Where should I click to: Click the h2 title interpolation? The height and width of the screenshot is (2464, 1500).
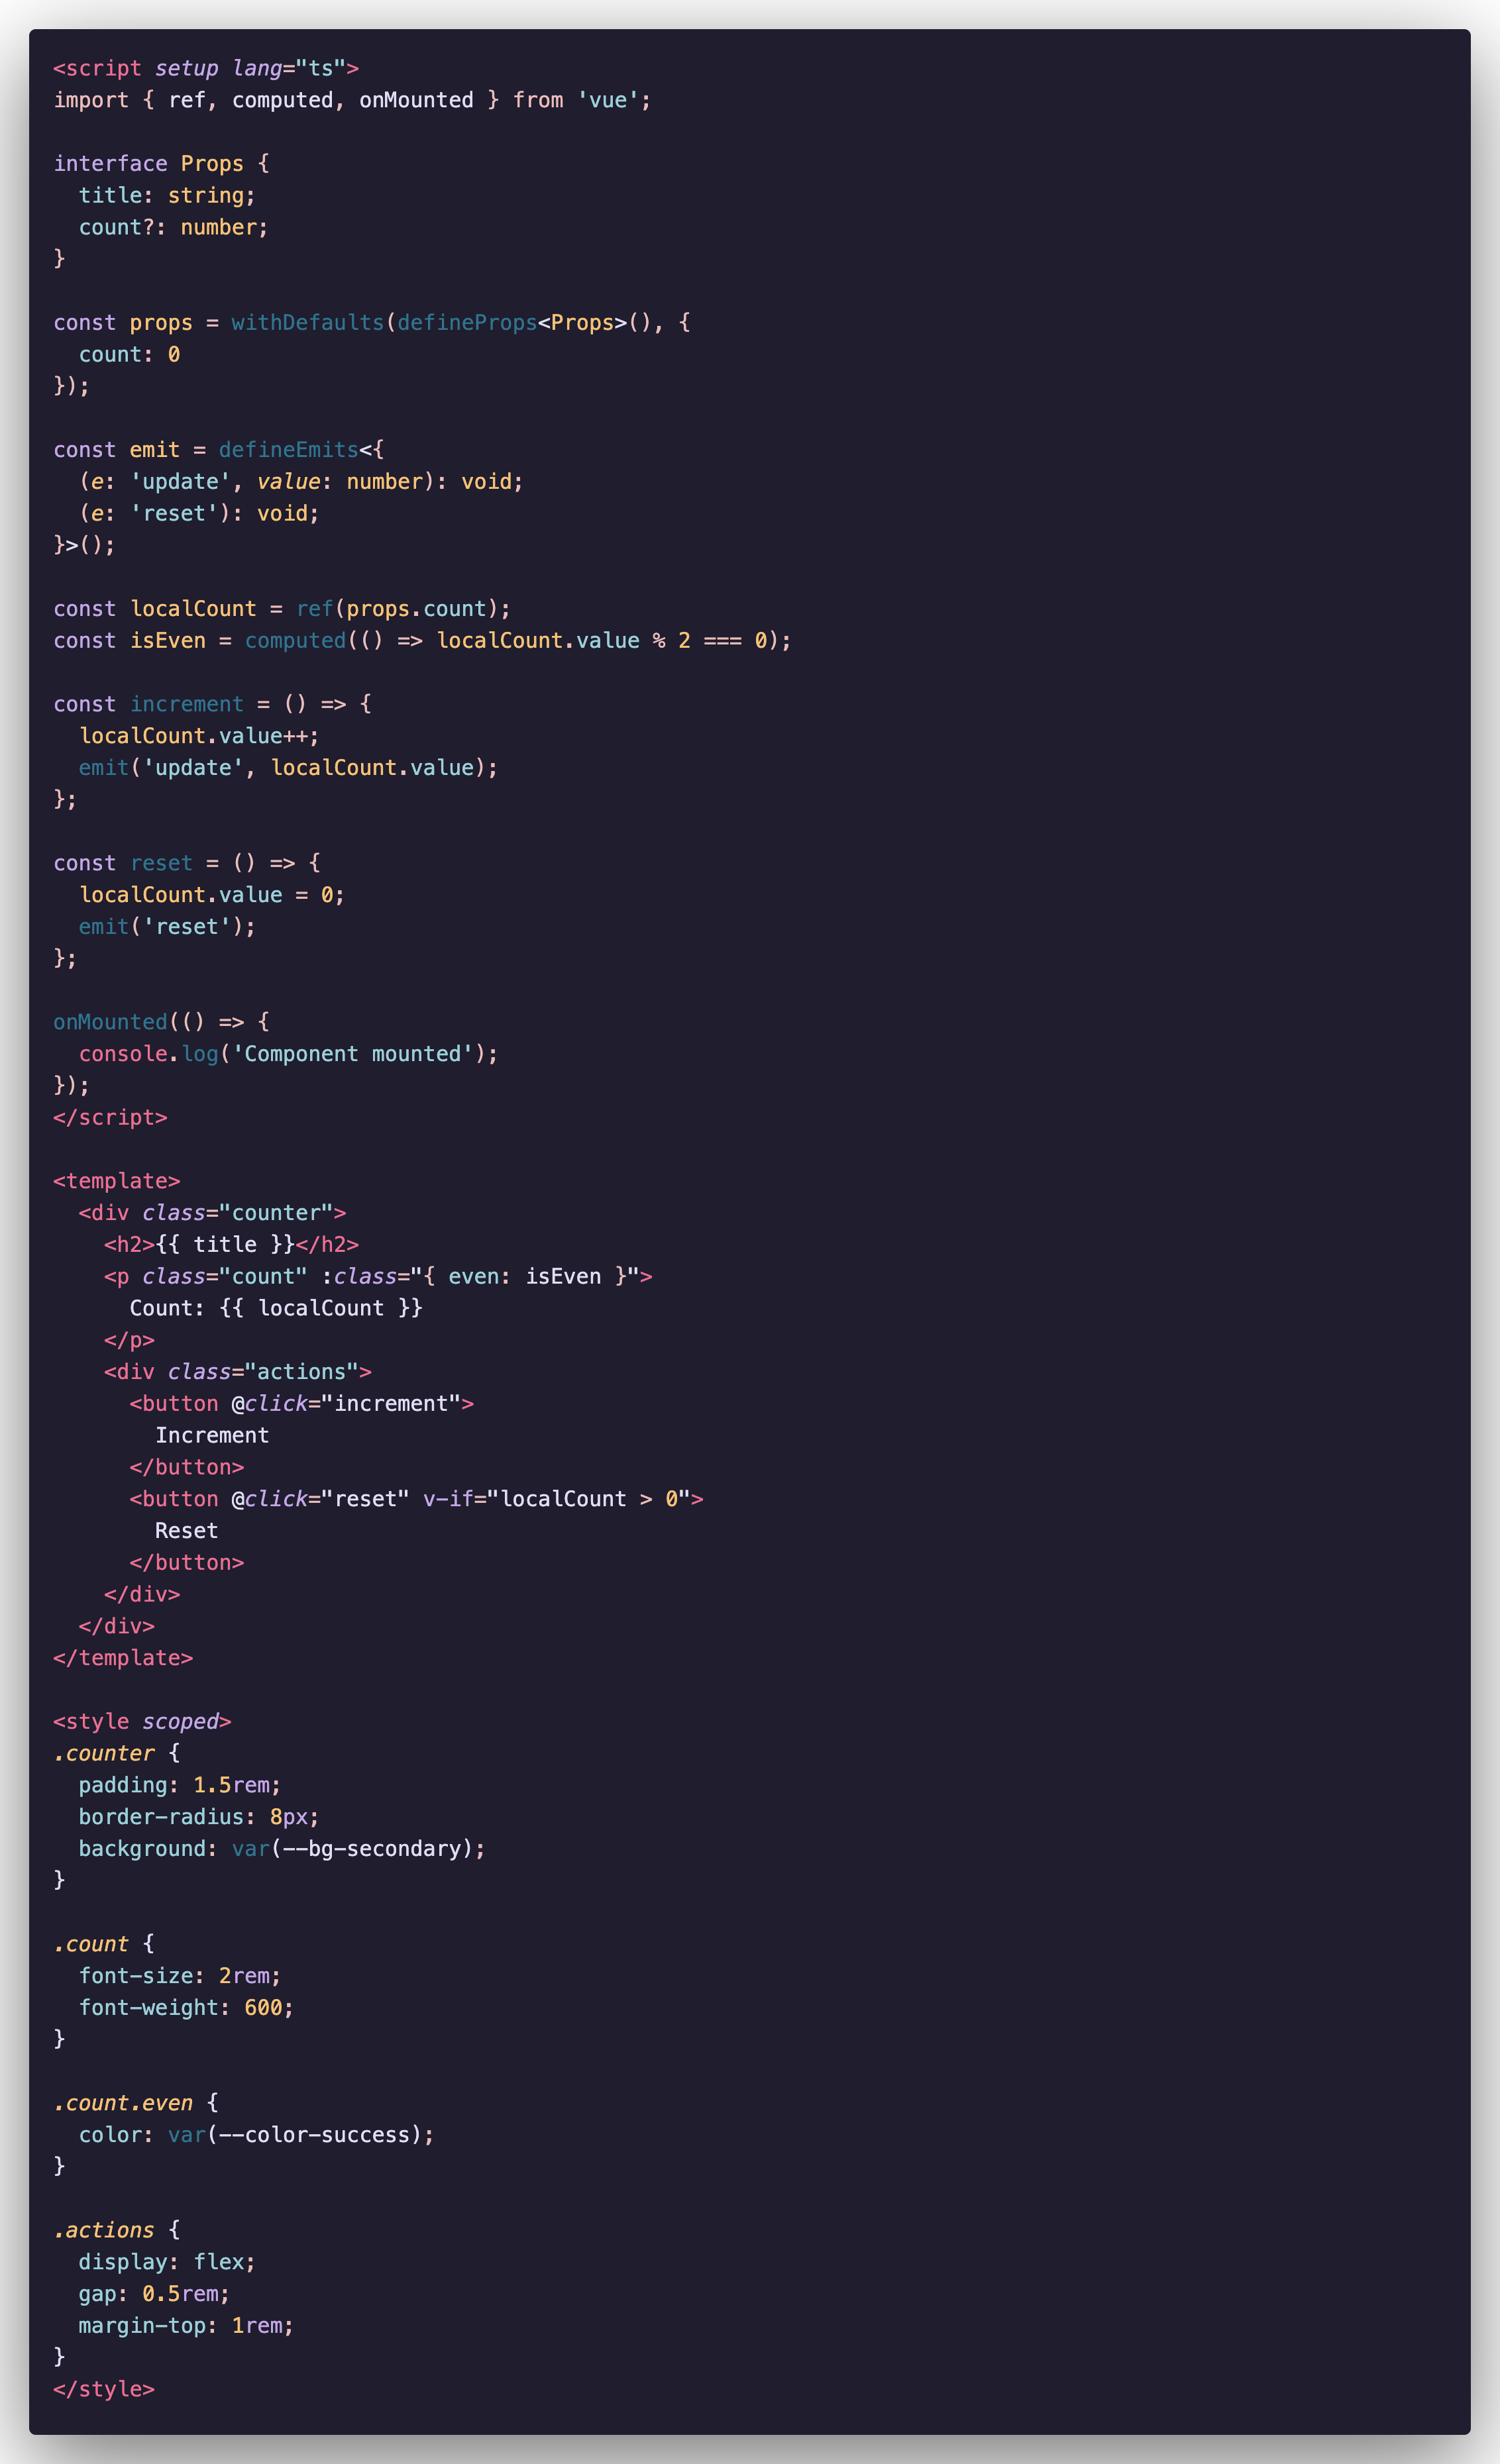pyautogui.click(x=225, y=1244)
